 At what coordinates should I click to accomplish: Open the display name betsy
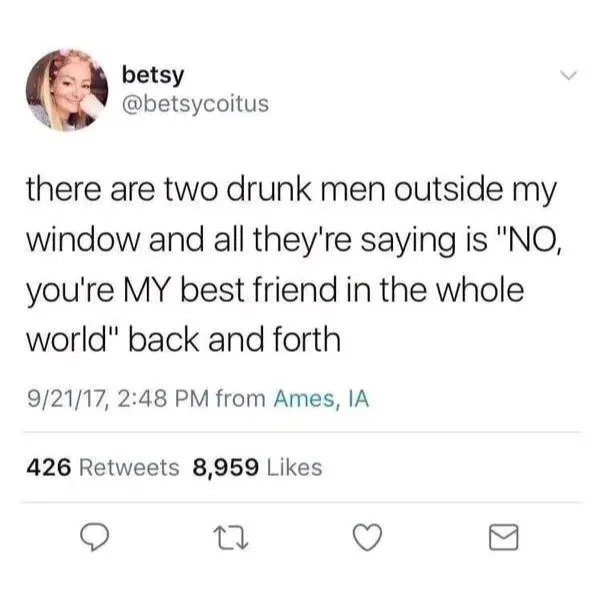point(153,75)
